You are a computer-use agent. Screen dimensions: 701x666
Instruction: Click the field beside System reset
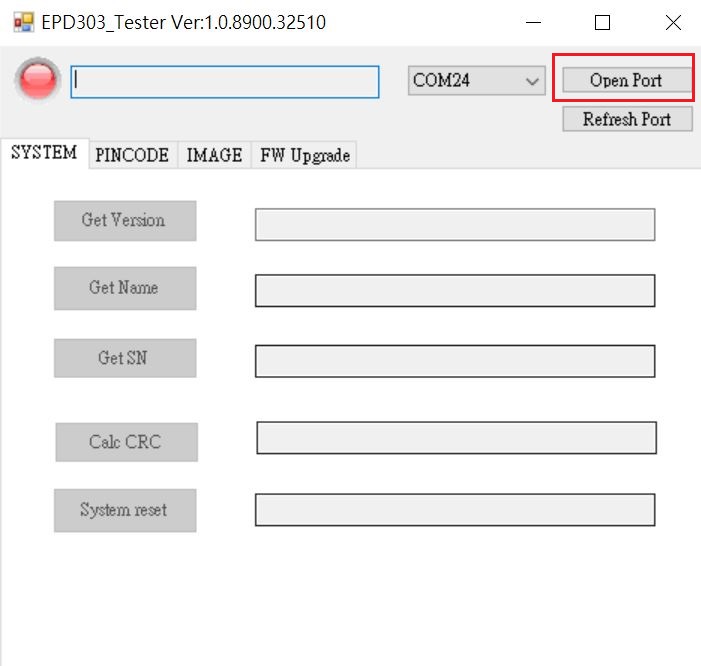(x=454, y=510)
